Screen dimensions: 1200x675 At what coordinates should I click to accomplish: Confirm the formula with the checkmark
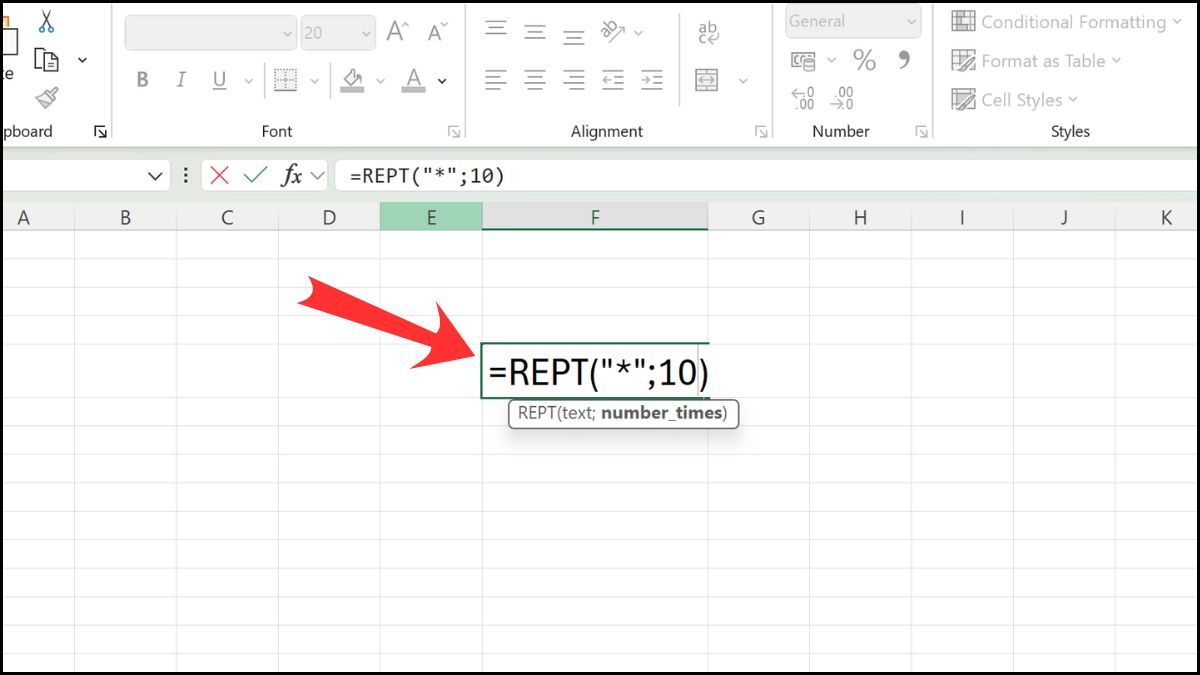coord(252,175)
